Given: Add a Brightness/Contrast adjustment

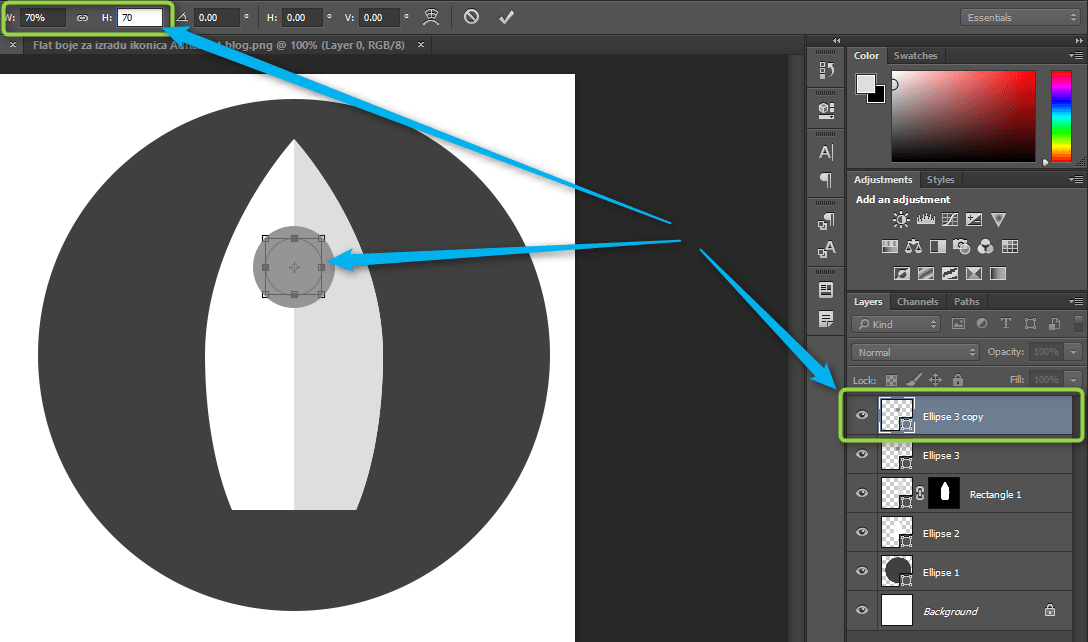Looking at the screenshot, I should coord(901,220).
